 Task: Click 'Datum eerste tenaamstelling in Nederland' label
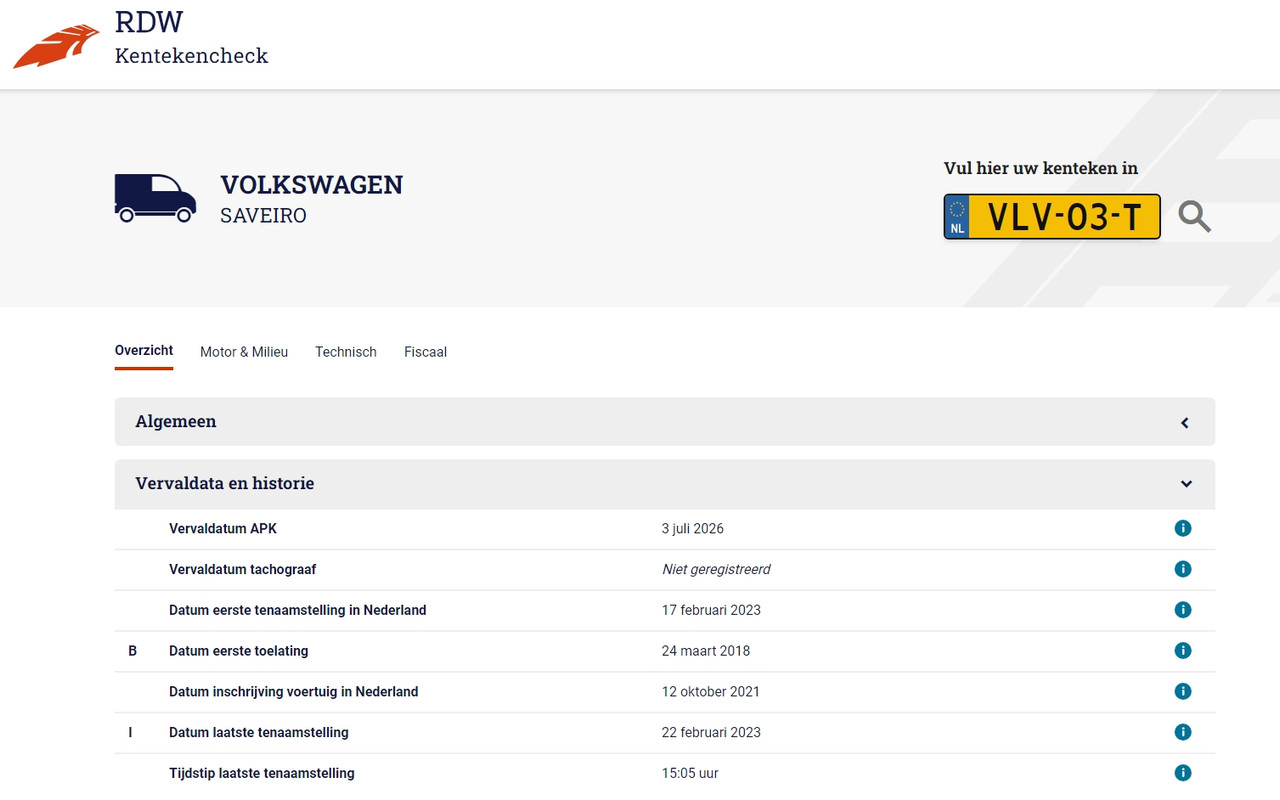point(298,610)
